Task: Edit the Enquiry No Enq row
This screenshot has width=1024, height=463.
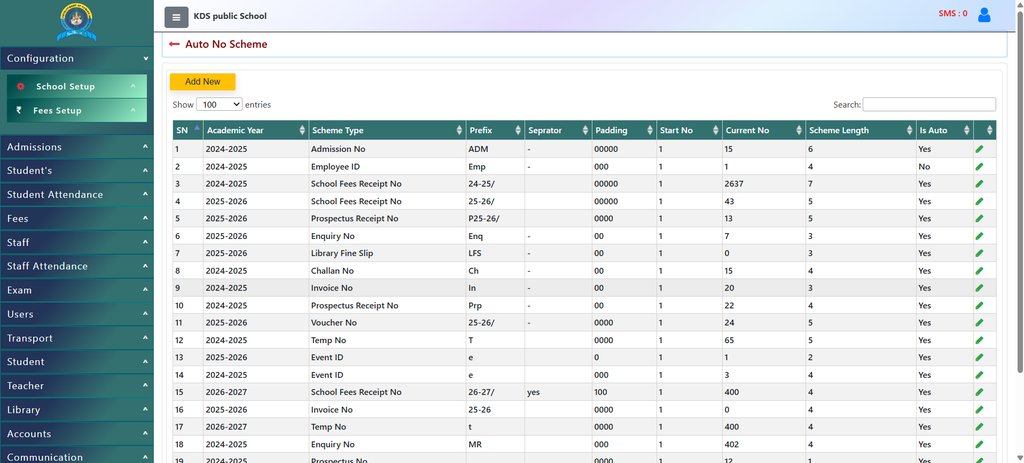Action: pos(979,236)
